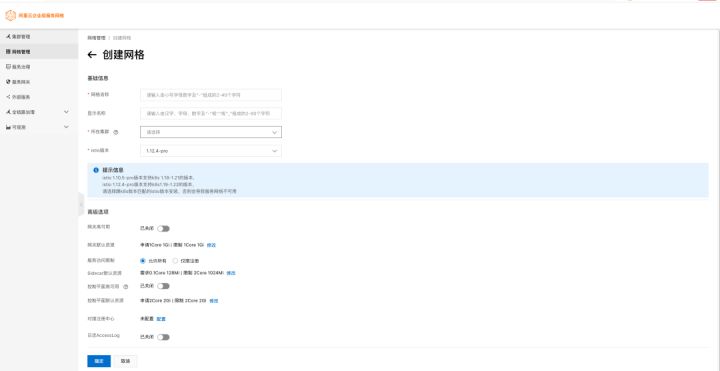Viewport: 720px width, 371px height.
Task: Click the help icon next to 控制平面高可用
Action: pos(126,287)
